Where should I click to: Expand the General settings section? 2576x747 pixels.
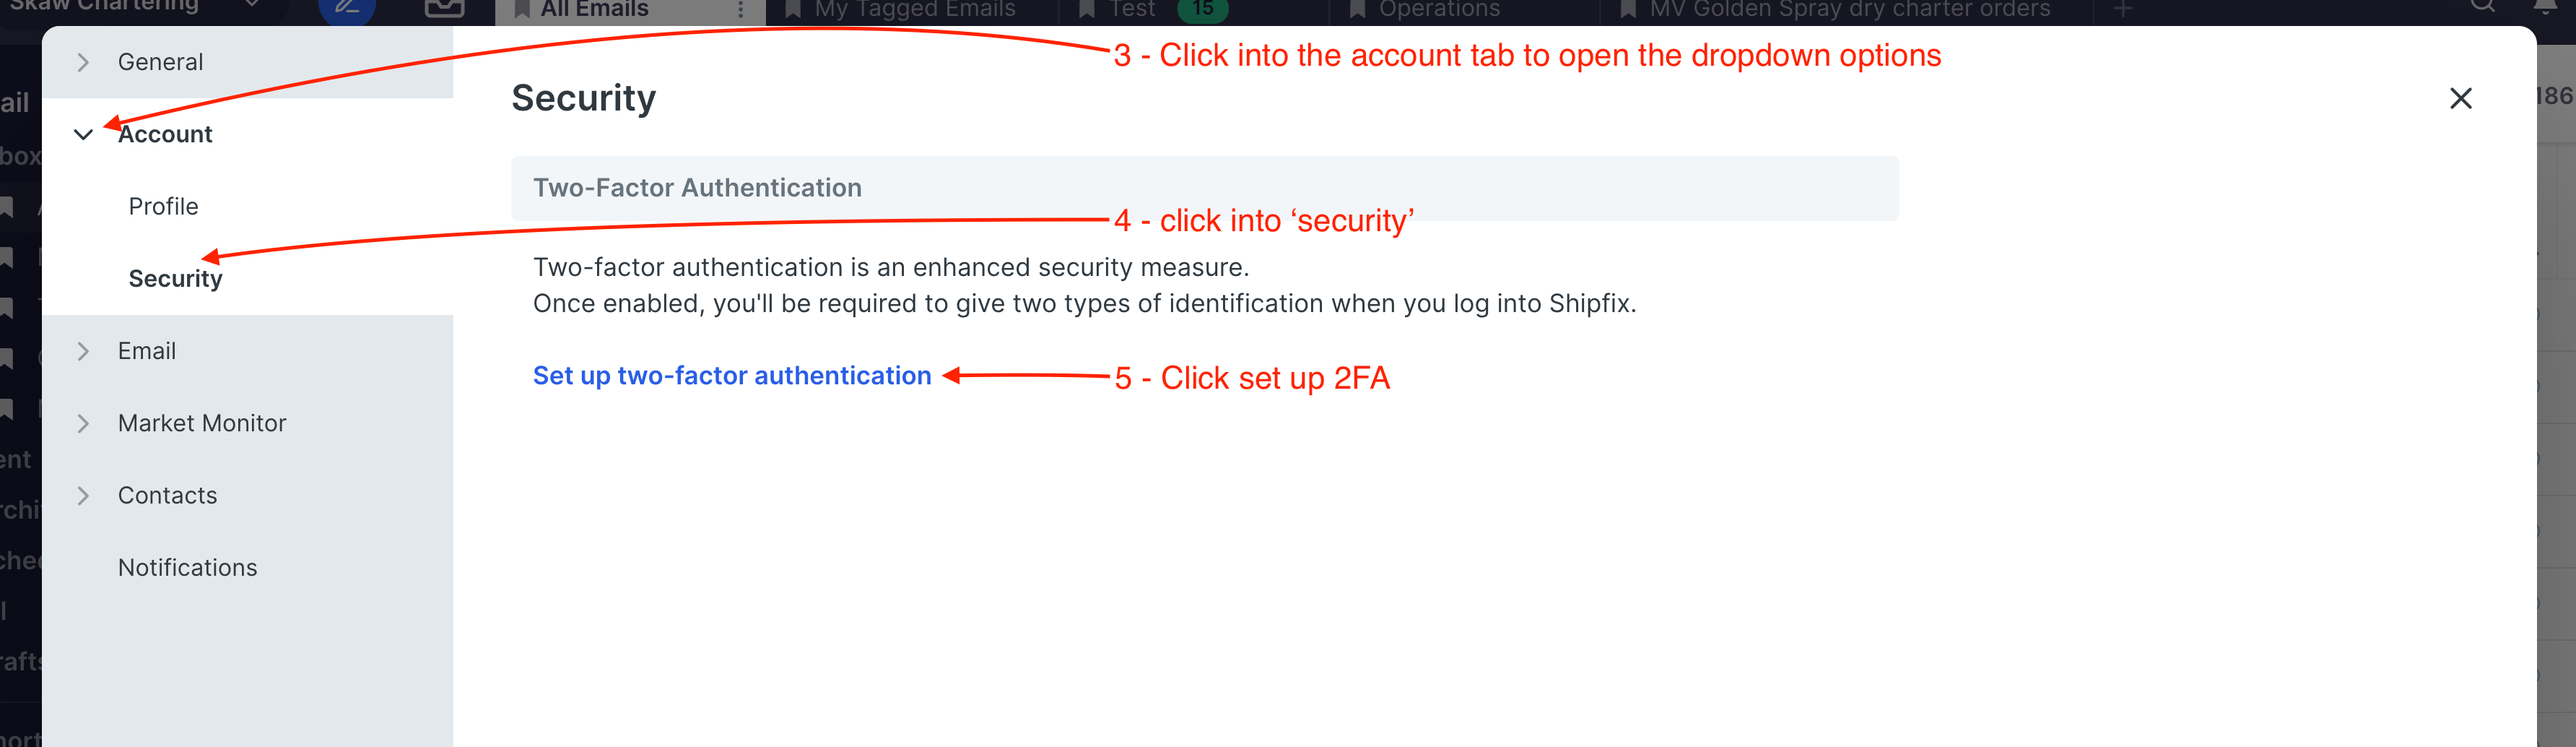(84, 62)
